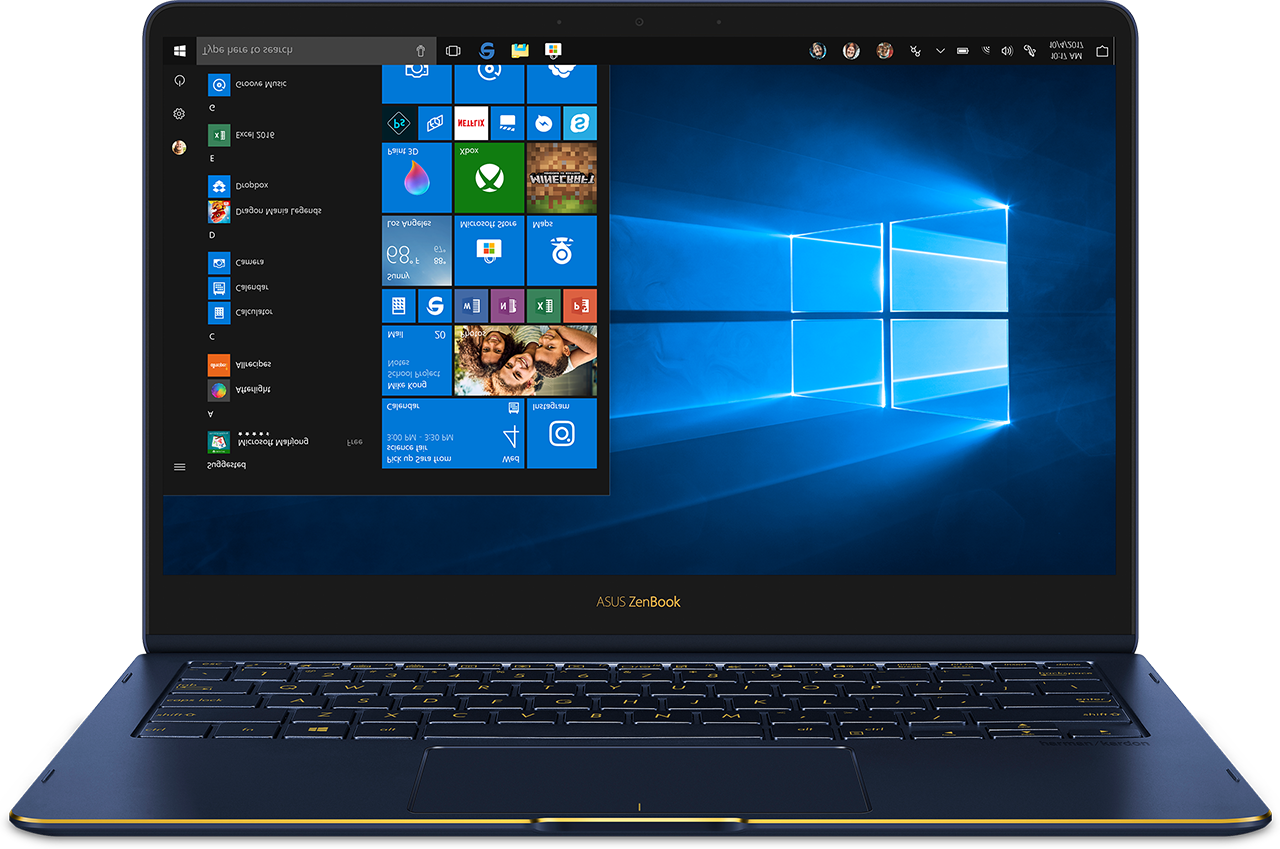Open the Messenger small tile
Image resolution: width=1280 pixels, height=849 pixels.
(544, 124)
